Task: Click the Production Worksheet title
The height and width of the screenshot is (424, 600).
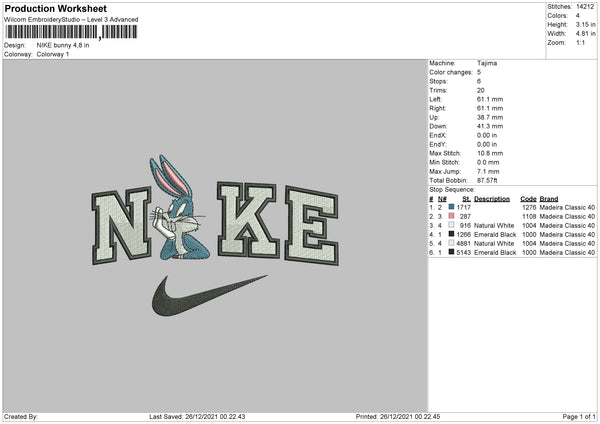Action: 48,8
